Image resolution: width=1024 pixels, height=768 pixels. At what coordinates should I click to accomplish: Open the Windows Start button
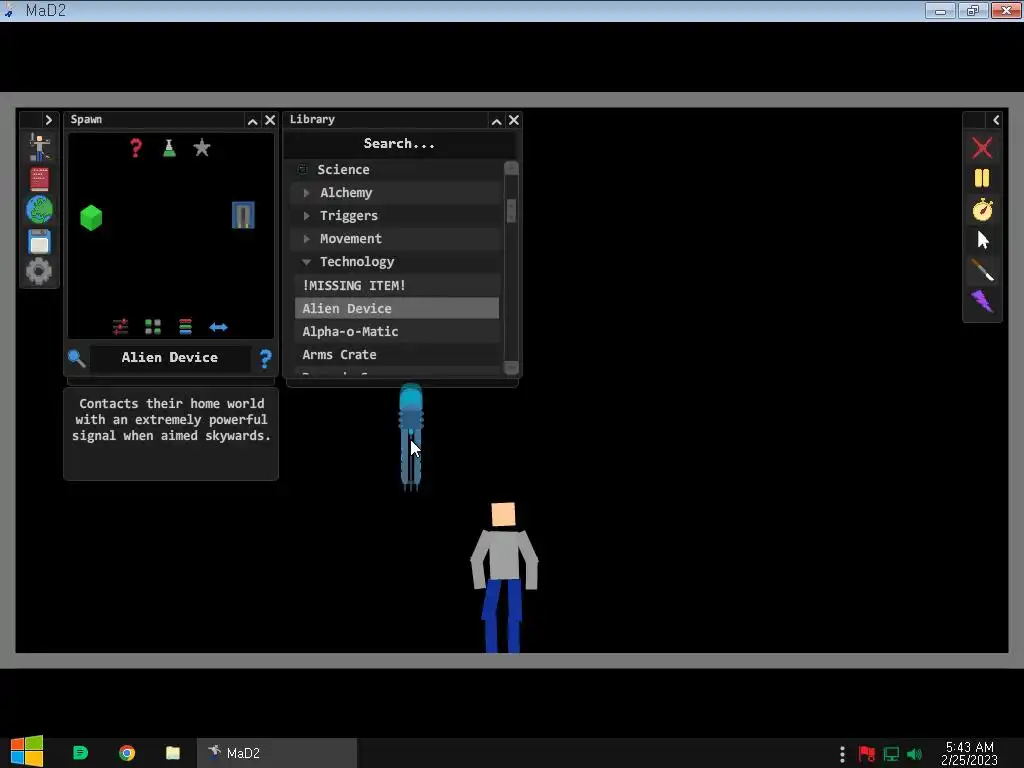[x=27, y=752]
